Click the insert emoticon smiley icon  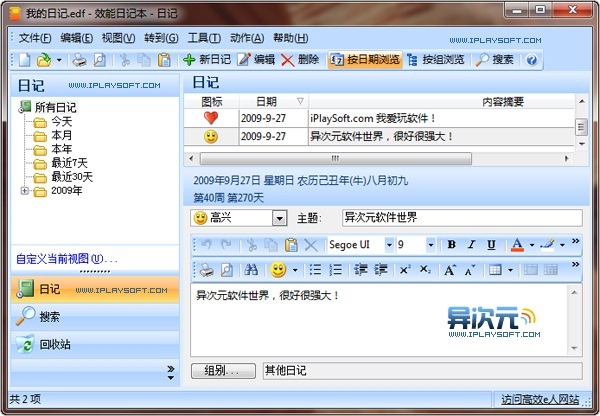pos(278,270)
